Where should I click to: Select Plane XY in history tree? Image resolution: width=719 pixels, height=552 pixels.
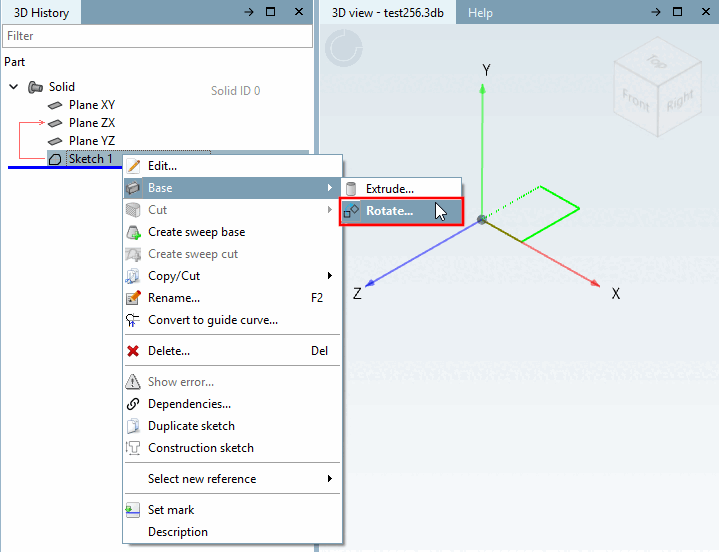click(x=92, y=105)
